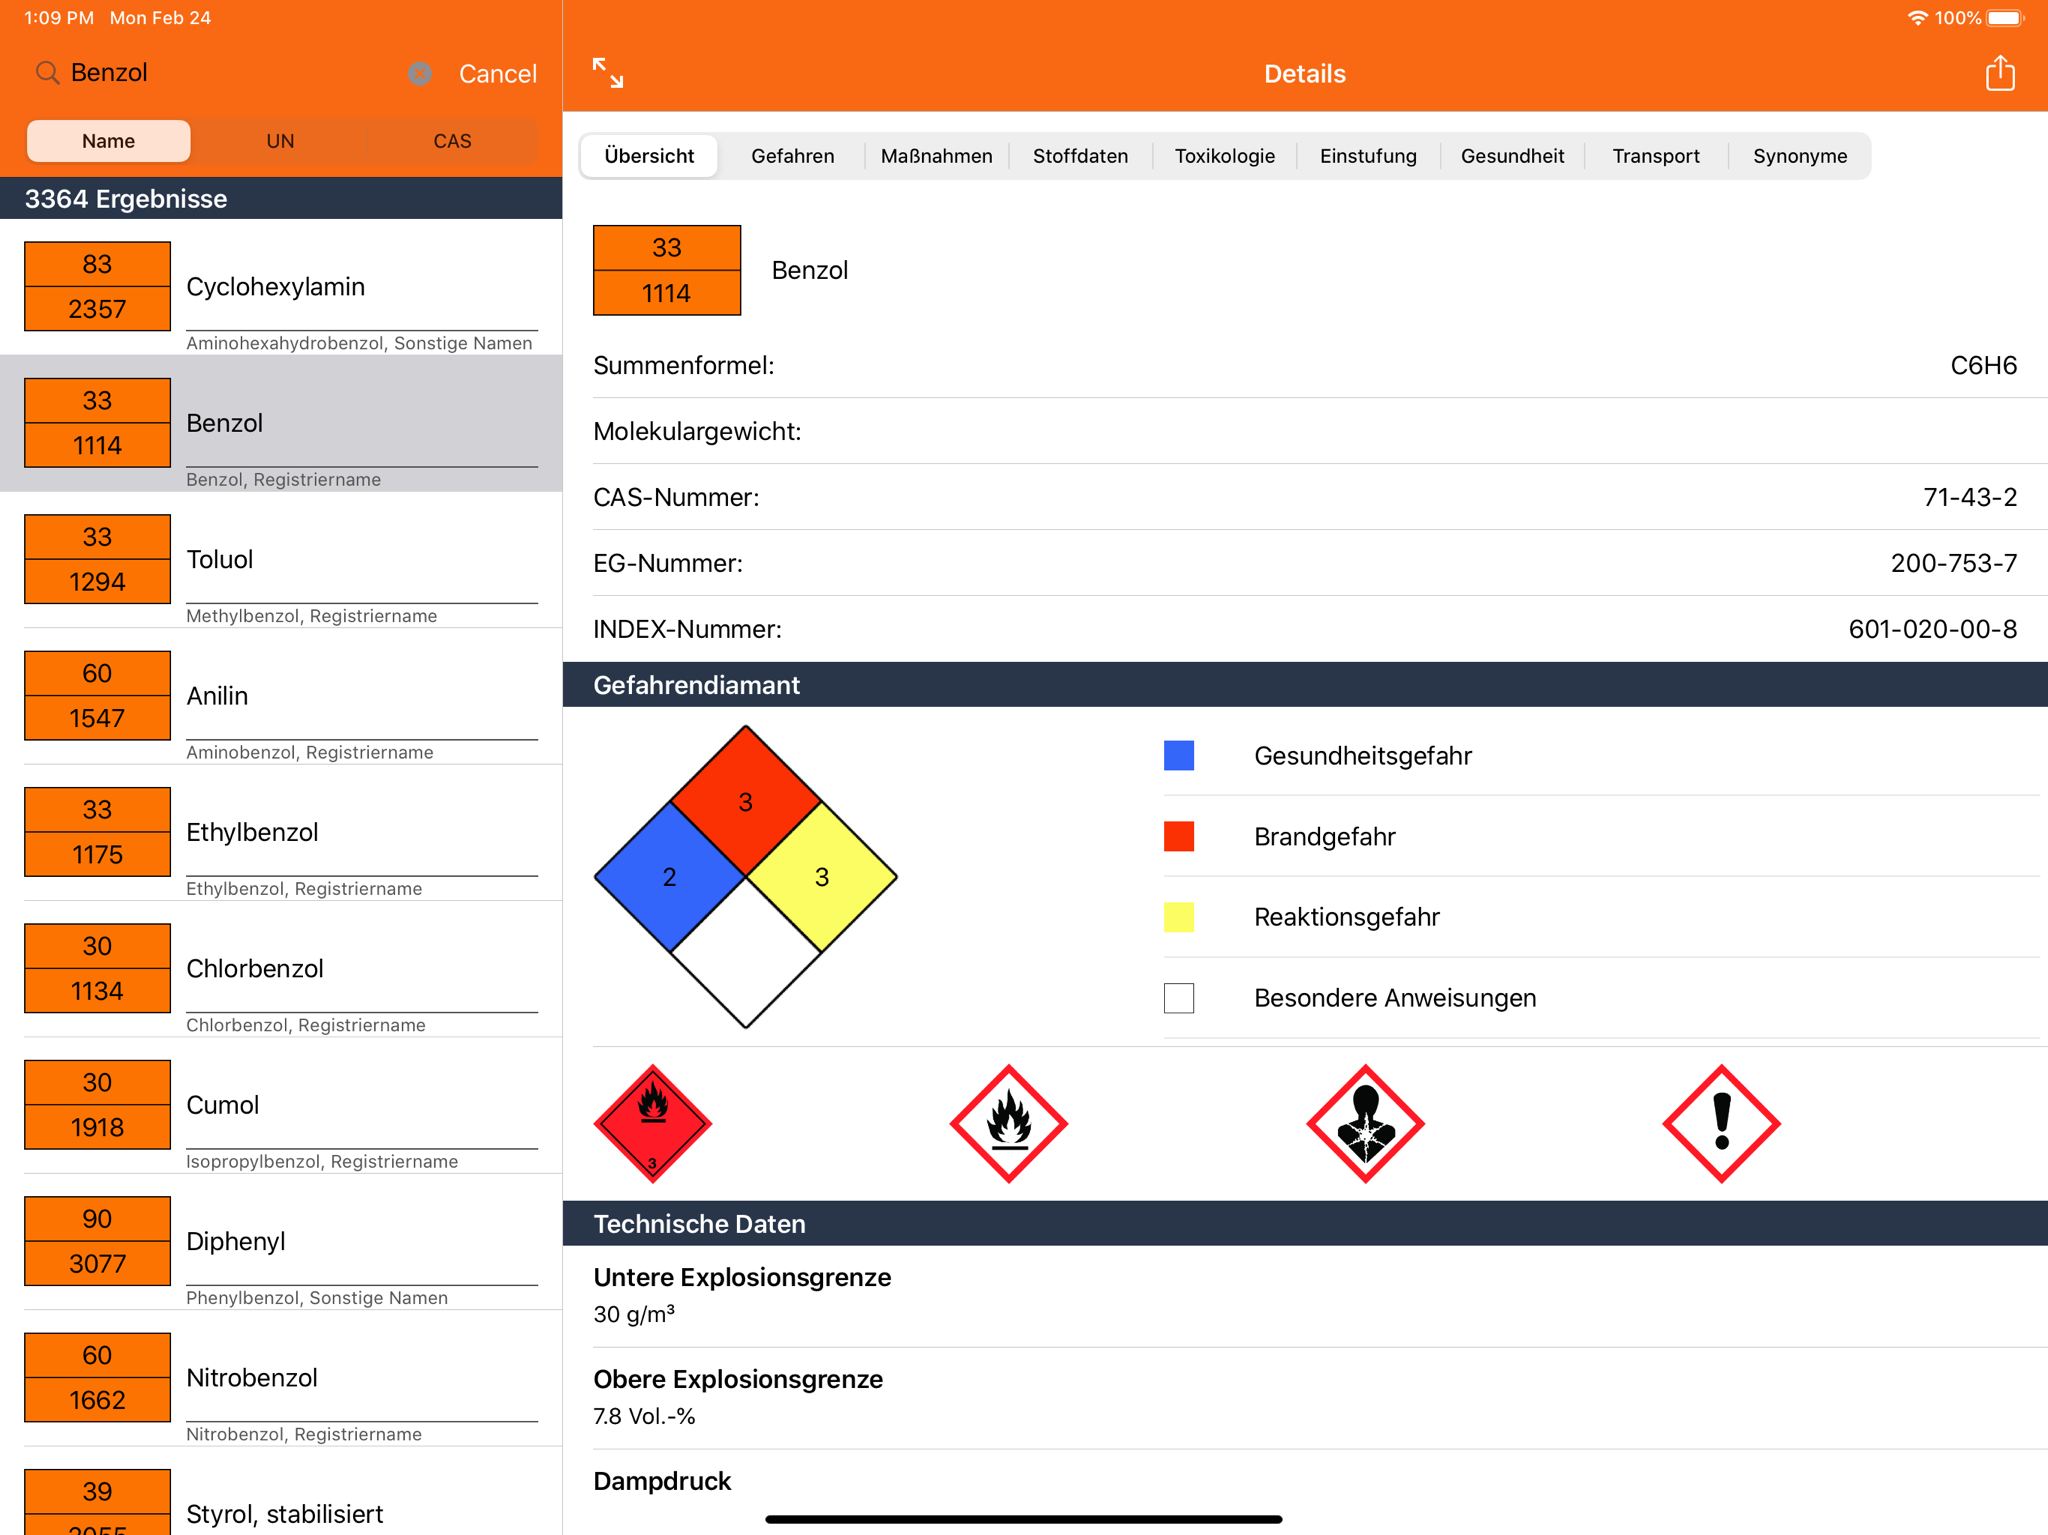This screenshot has width=2048, height=1535.
Task: Select the Name search segment
Action: (108, 141)
